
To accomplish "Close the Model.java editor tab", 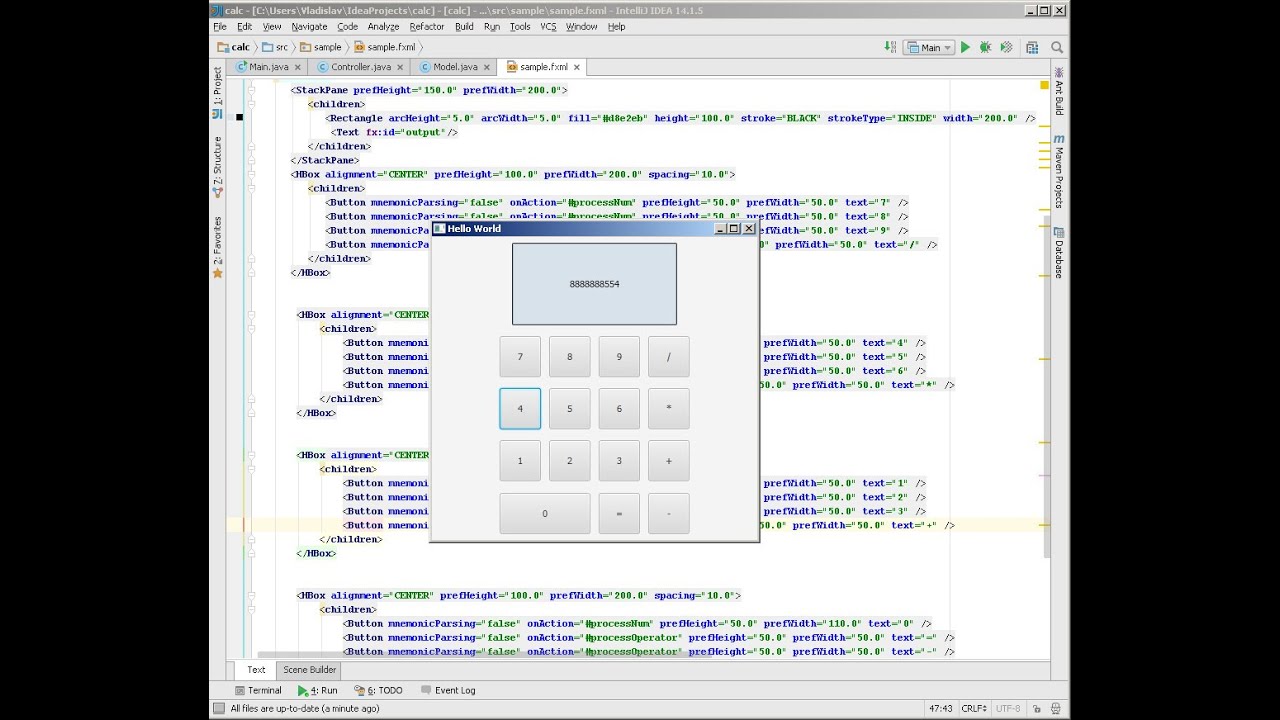I will click(x=487, y=67).
